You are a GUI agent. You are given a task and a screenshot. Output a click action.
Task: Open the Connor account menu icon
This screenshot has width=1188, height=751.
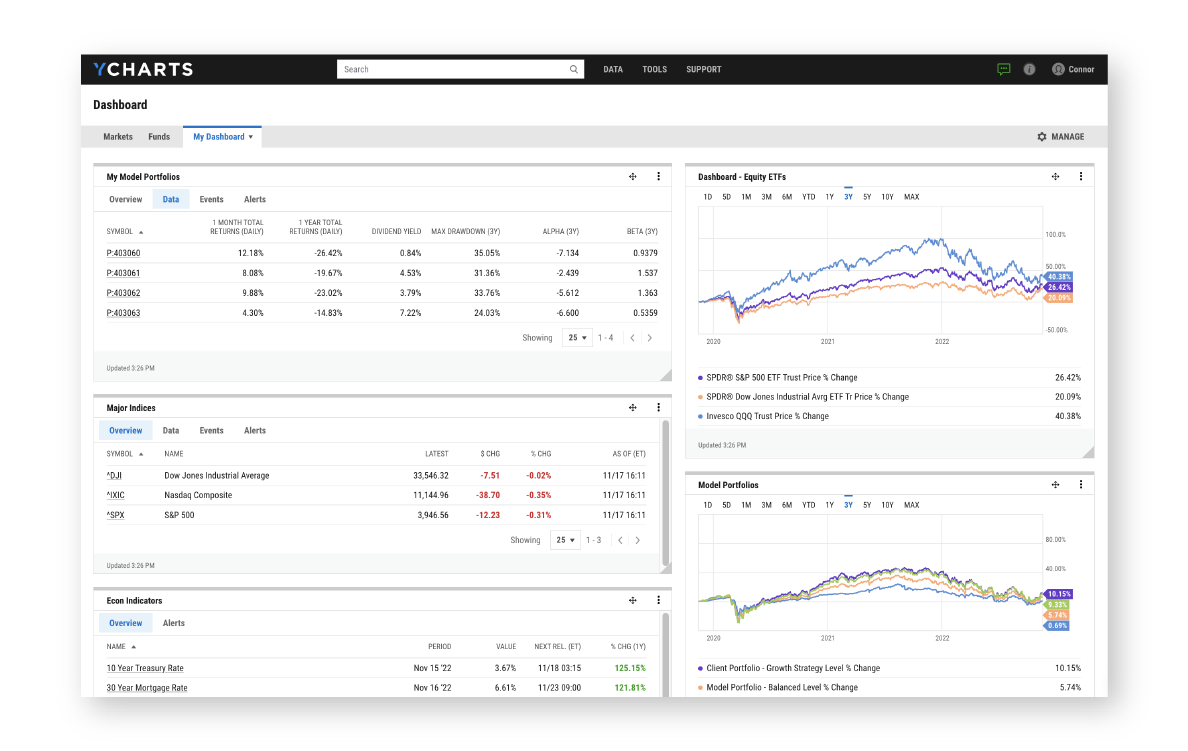click(1058, 69)
